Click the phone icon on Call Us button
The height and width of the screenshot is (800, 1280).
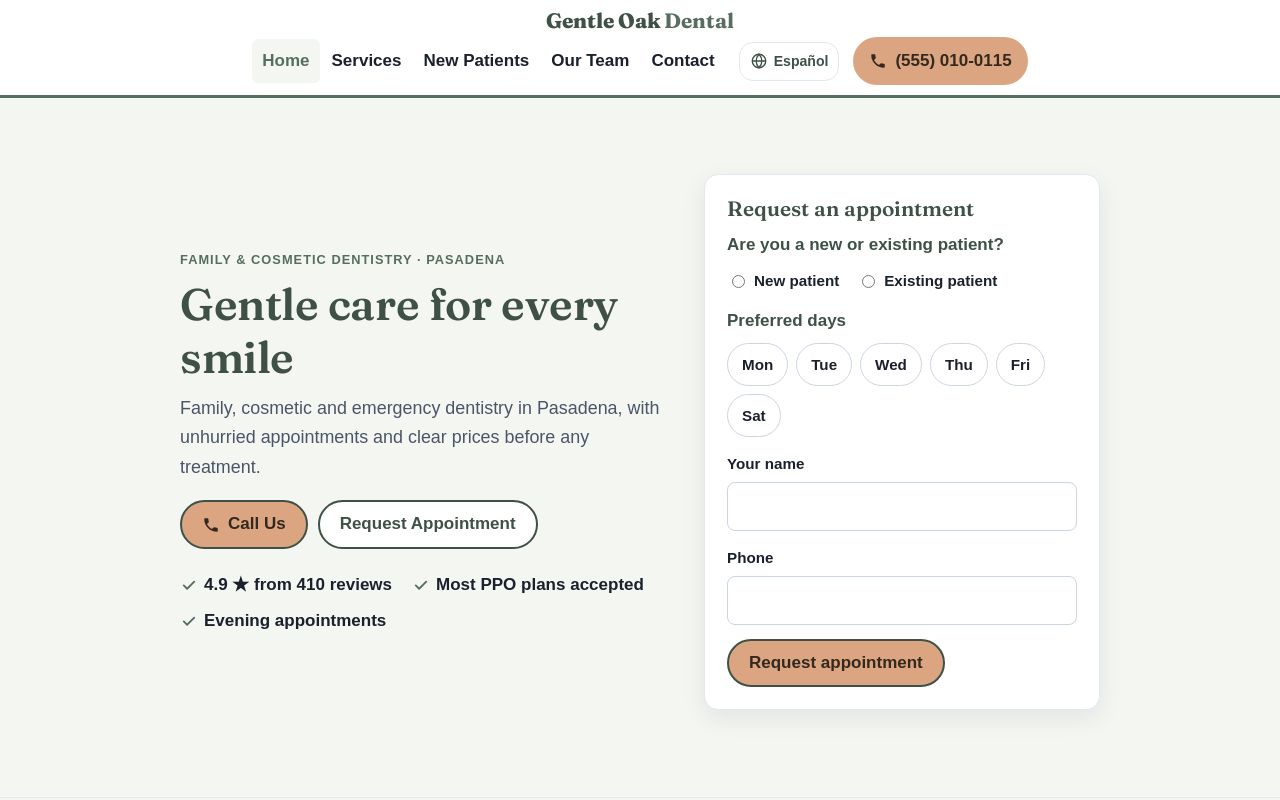(x=211, y=525)
